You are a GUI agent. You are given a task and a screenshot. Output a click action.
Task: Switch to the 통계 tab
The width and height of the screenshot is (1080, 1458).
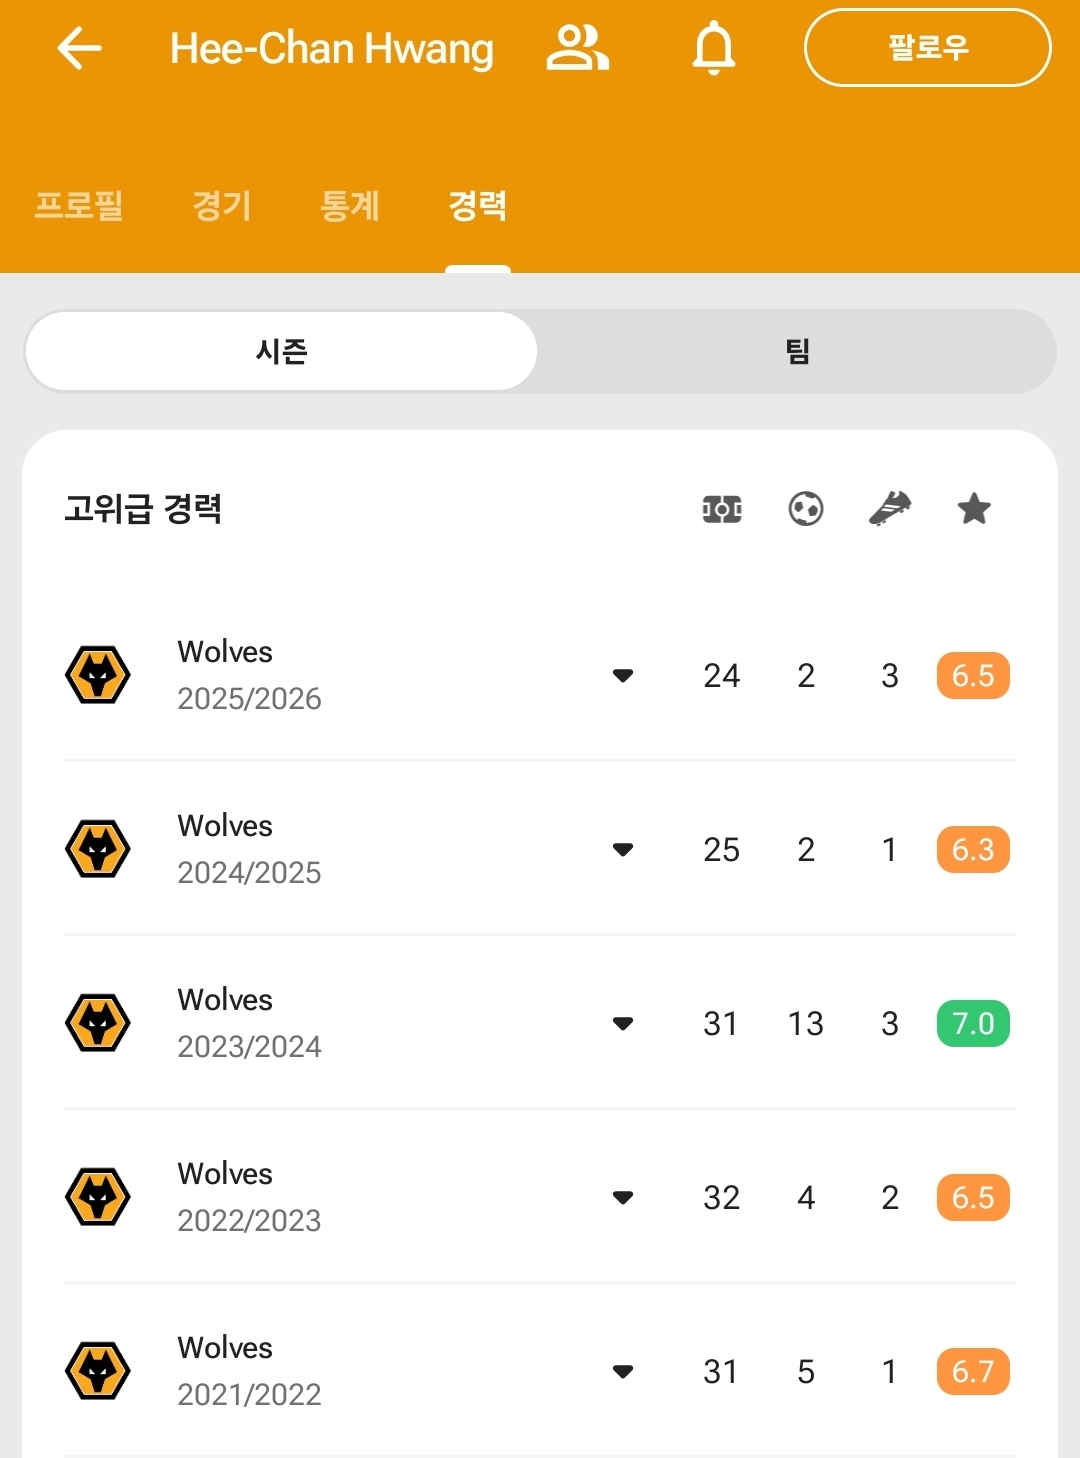(350, 206)
